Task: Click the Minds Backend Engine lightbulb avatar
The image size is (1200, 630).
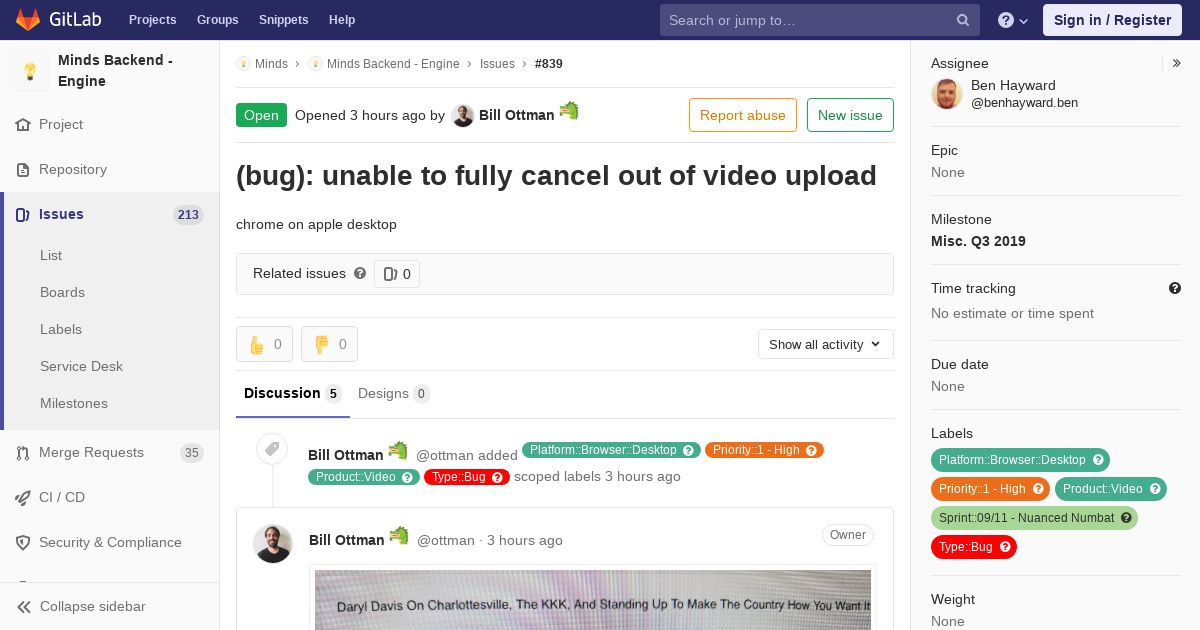Action: coord(30,71)
